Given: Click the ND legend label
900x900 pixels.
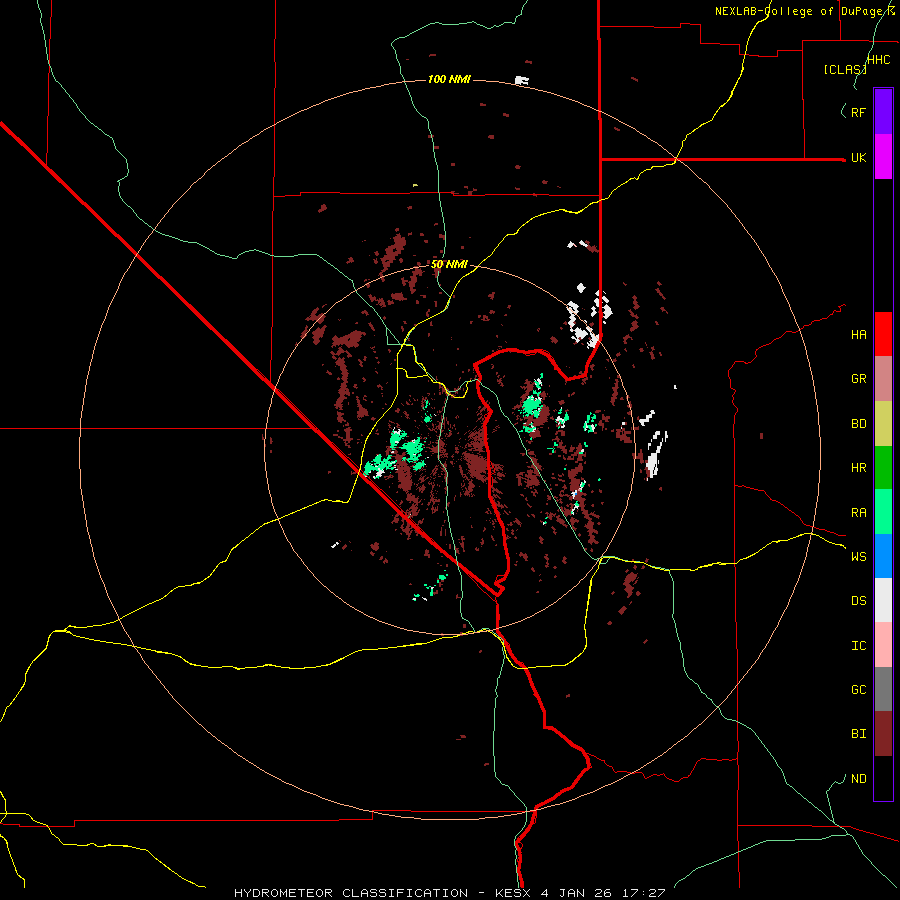Looking at the screenshot, I should [858, 779].
